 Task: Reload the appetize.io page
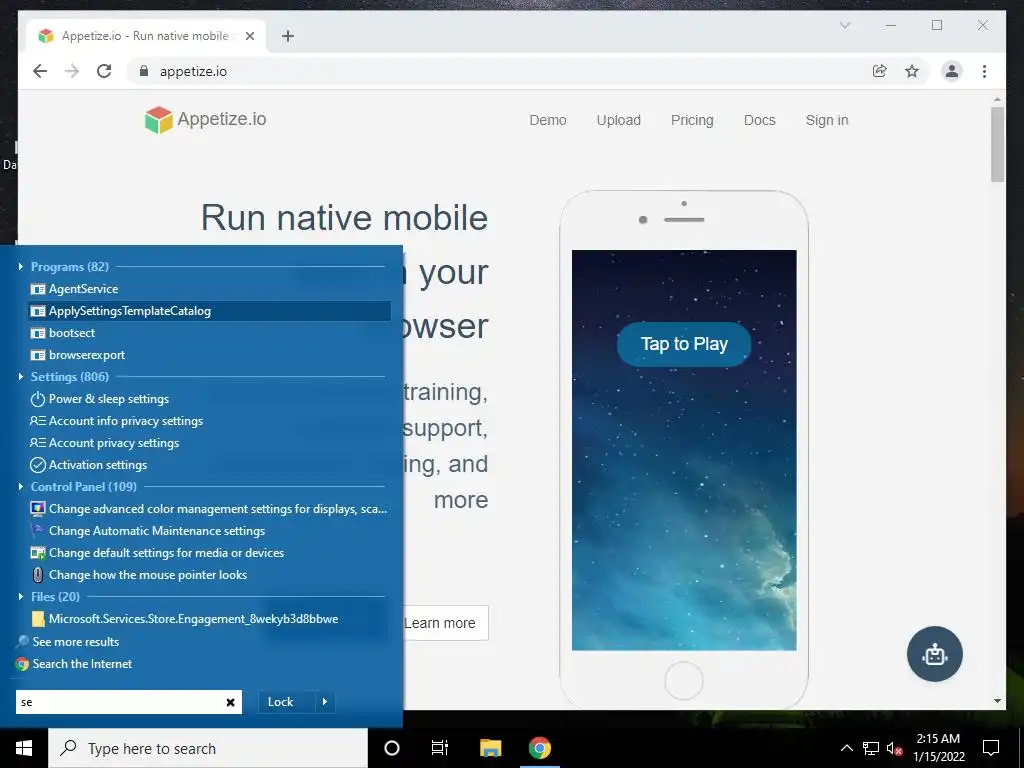(104, 71)
